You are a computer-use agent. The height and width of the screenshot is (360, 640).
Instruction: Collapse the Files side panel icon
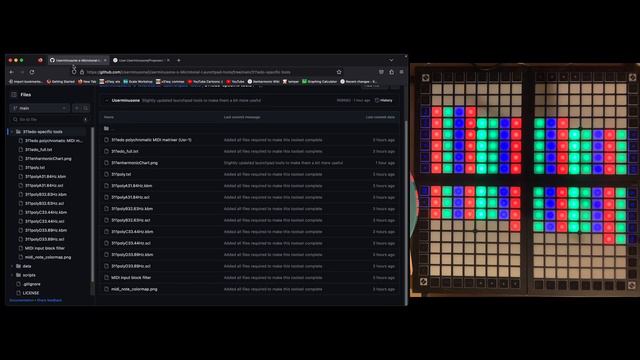tap(14, 94)
